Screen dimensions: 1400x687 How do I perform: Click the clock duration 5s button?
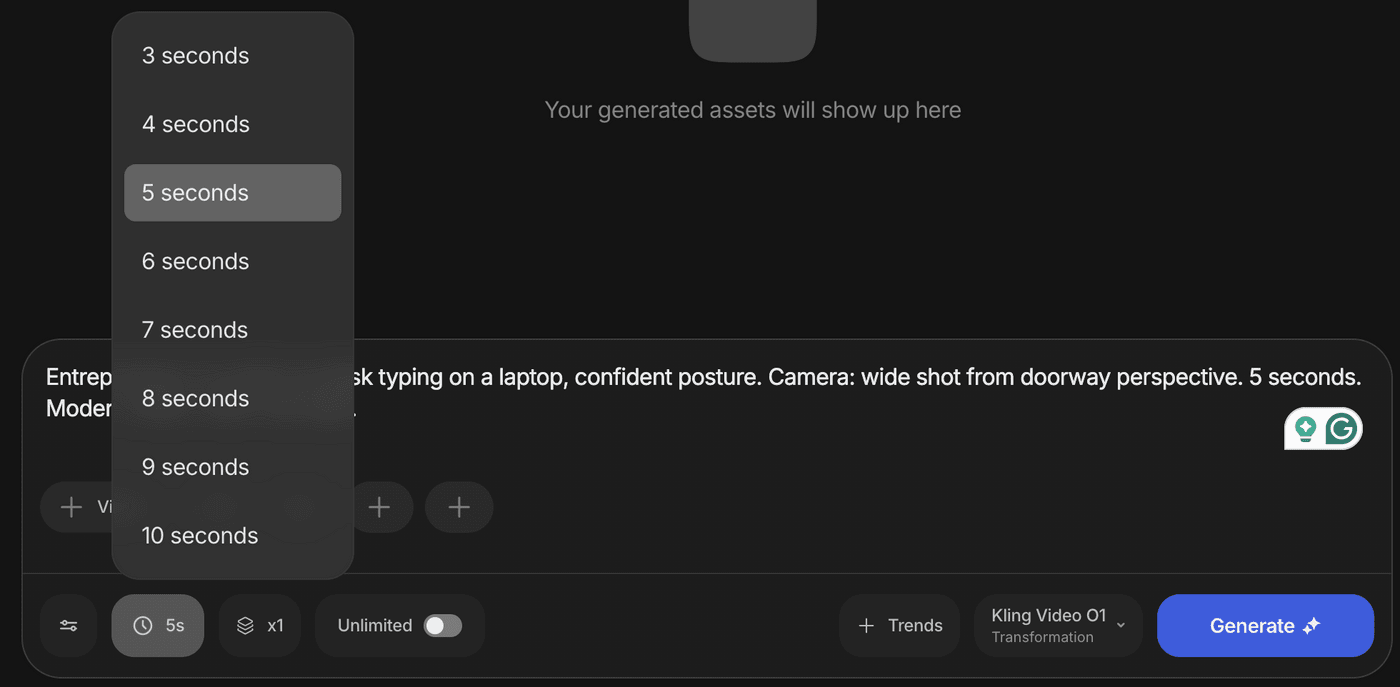pyautogui.click(x=158, y=626)
